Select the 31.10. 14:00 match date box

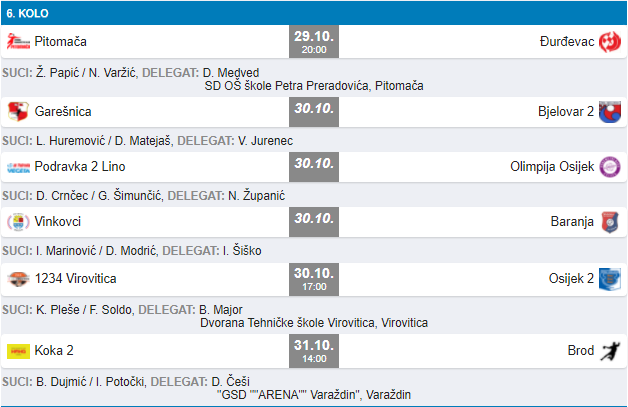pos(313,350)
